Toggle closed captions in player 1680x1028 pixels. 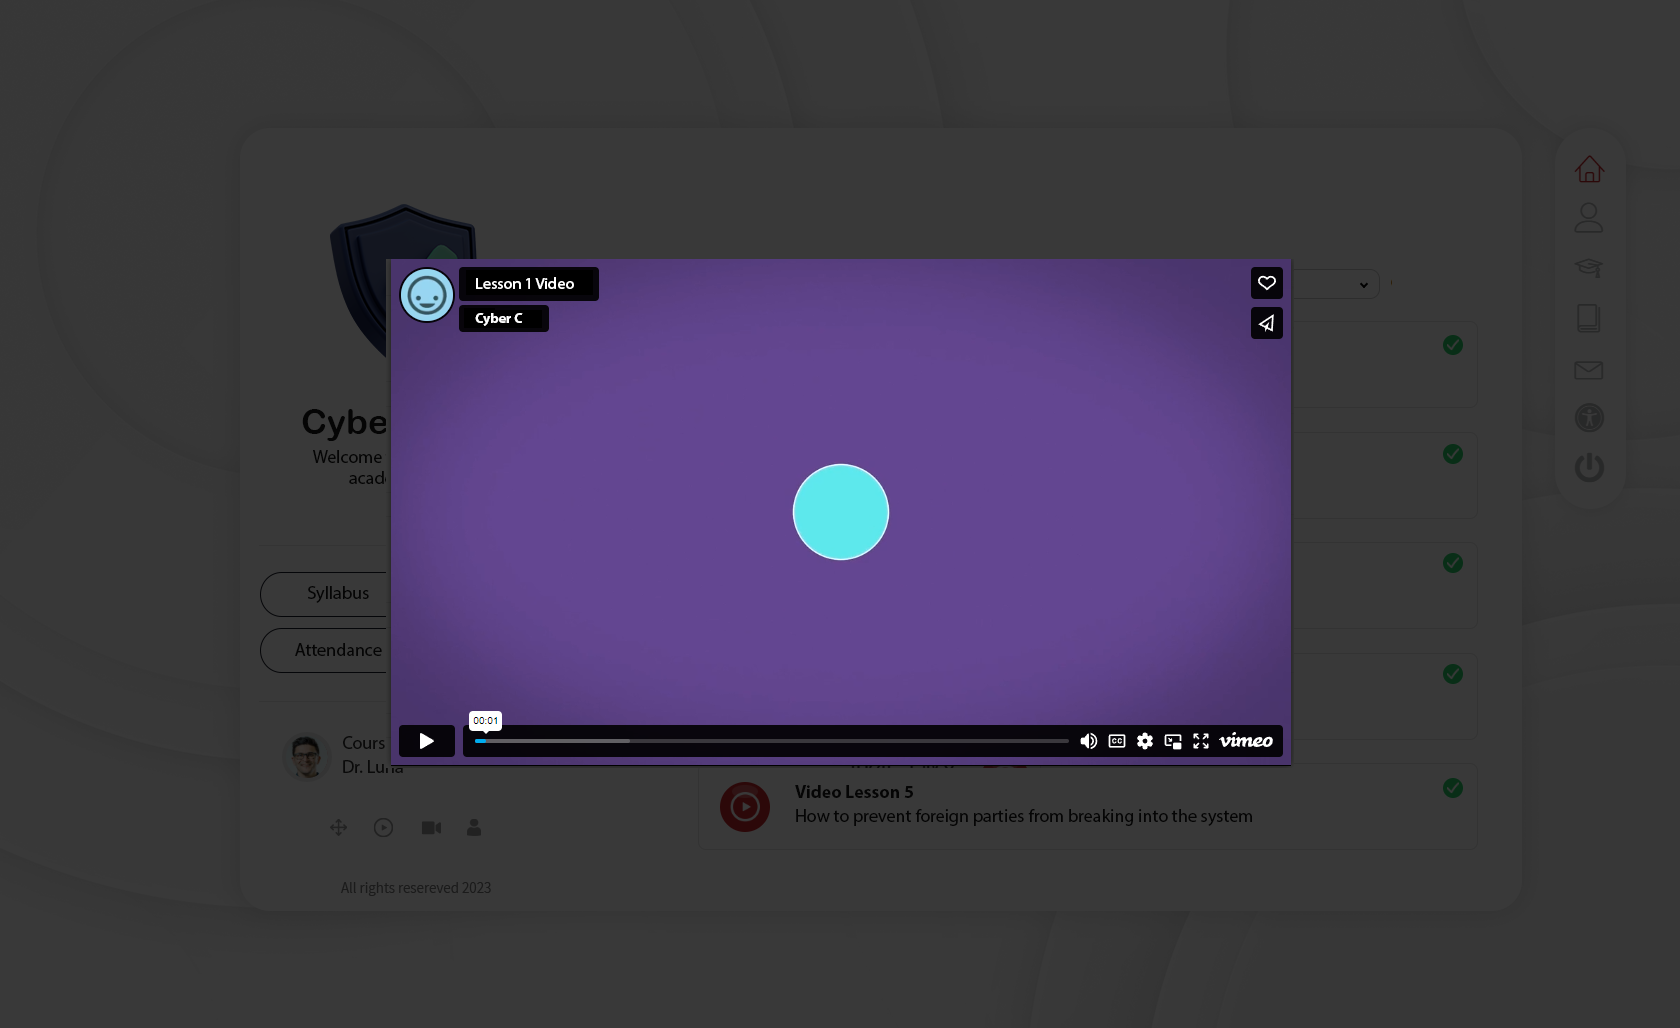(x=1117, y=741)
